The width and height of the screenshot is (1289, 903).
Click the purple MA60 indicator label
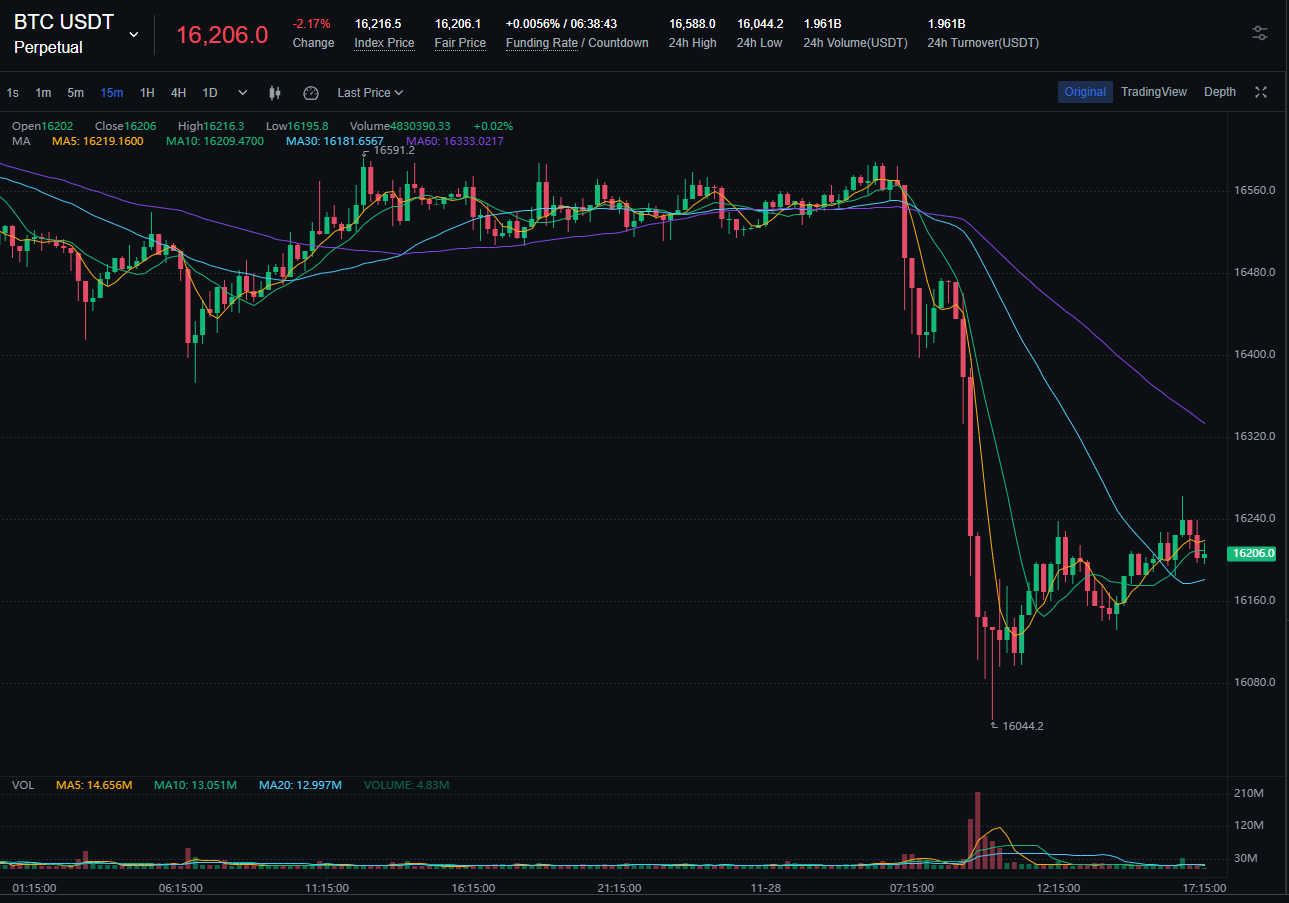[454, 141]
